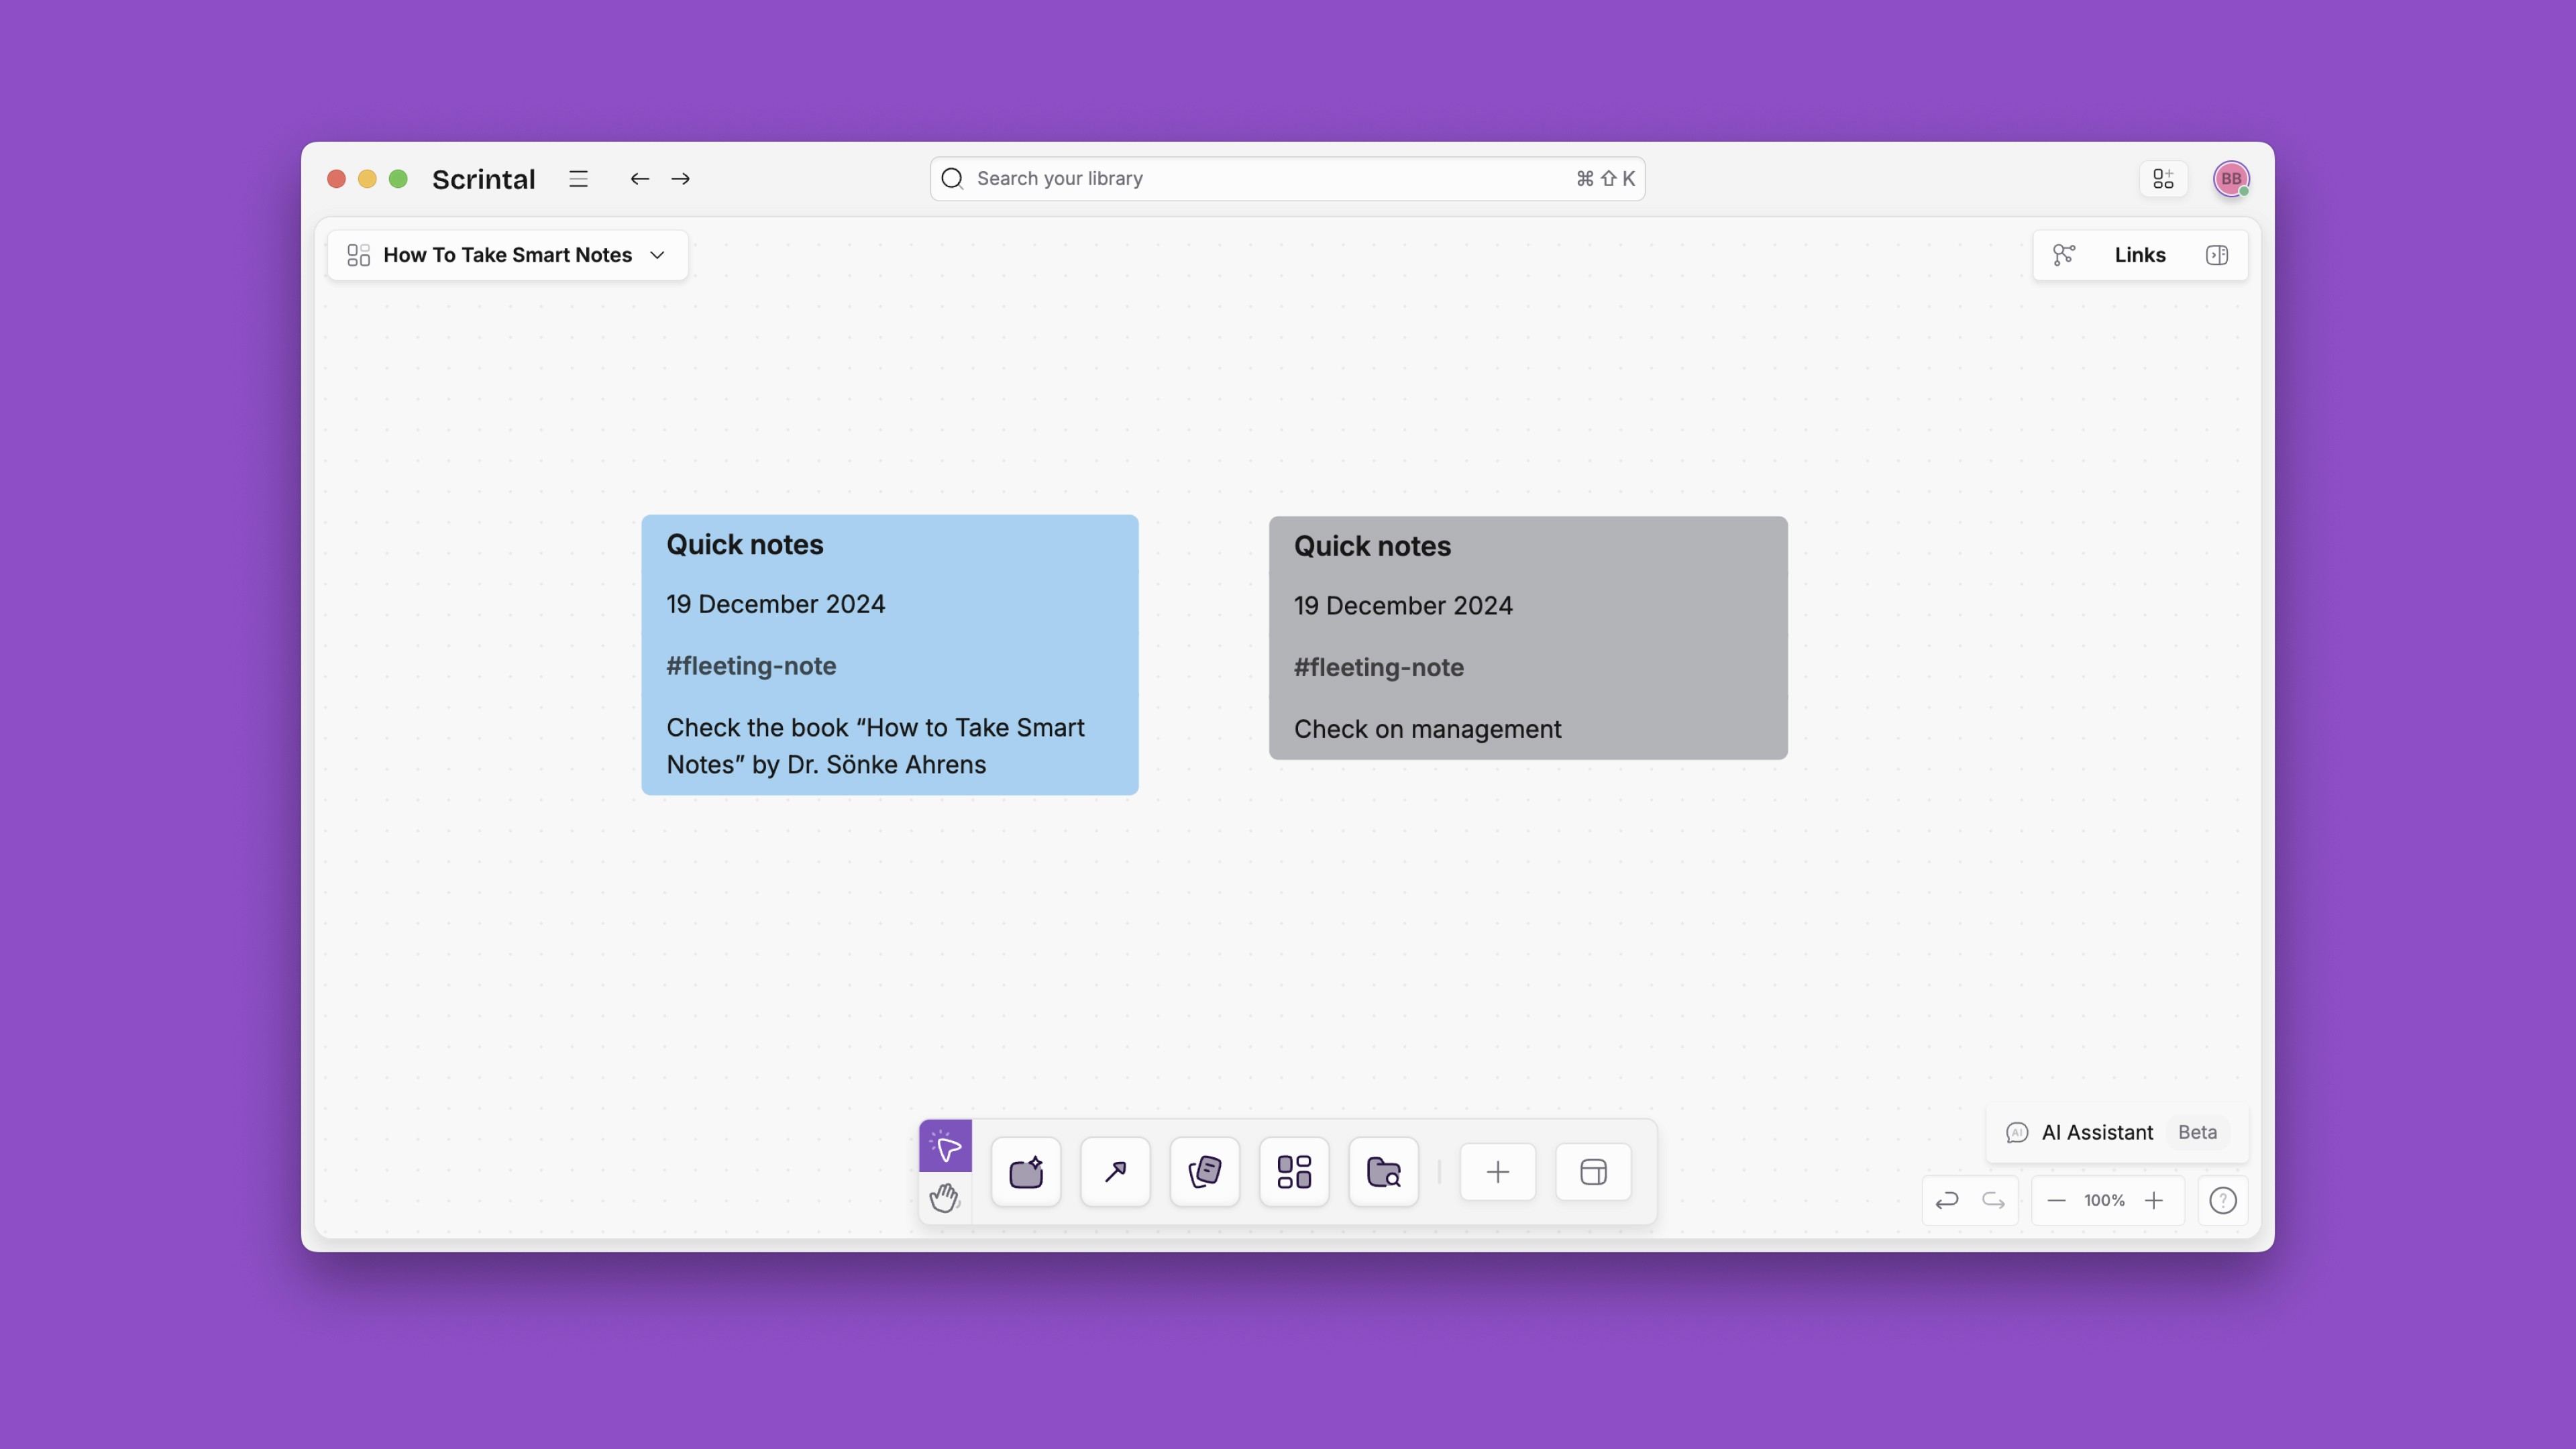Click the plus add-element button
The image size is (2576, 1449).
coord(1497,1171)
